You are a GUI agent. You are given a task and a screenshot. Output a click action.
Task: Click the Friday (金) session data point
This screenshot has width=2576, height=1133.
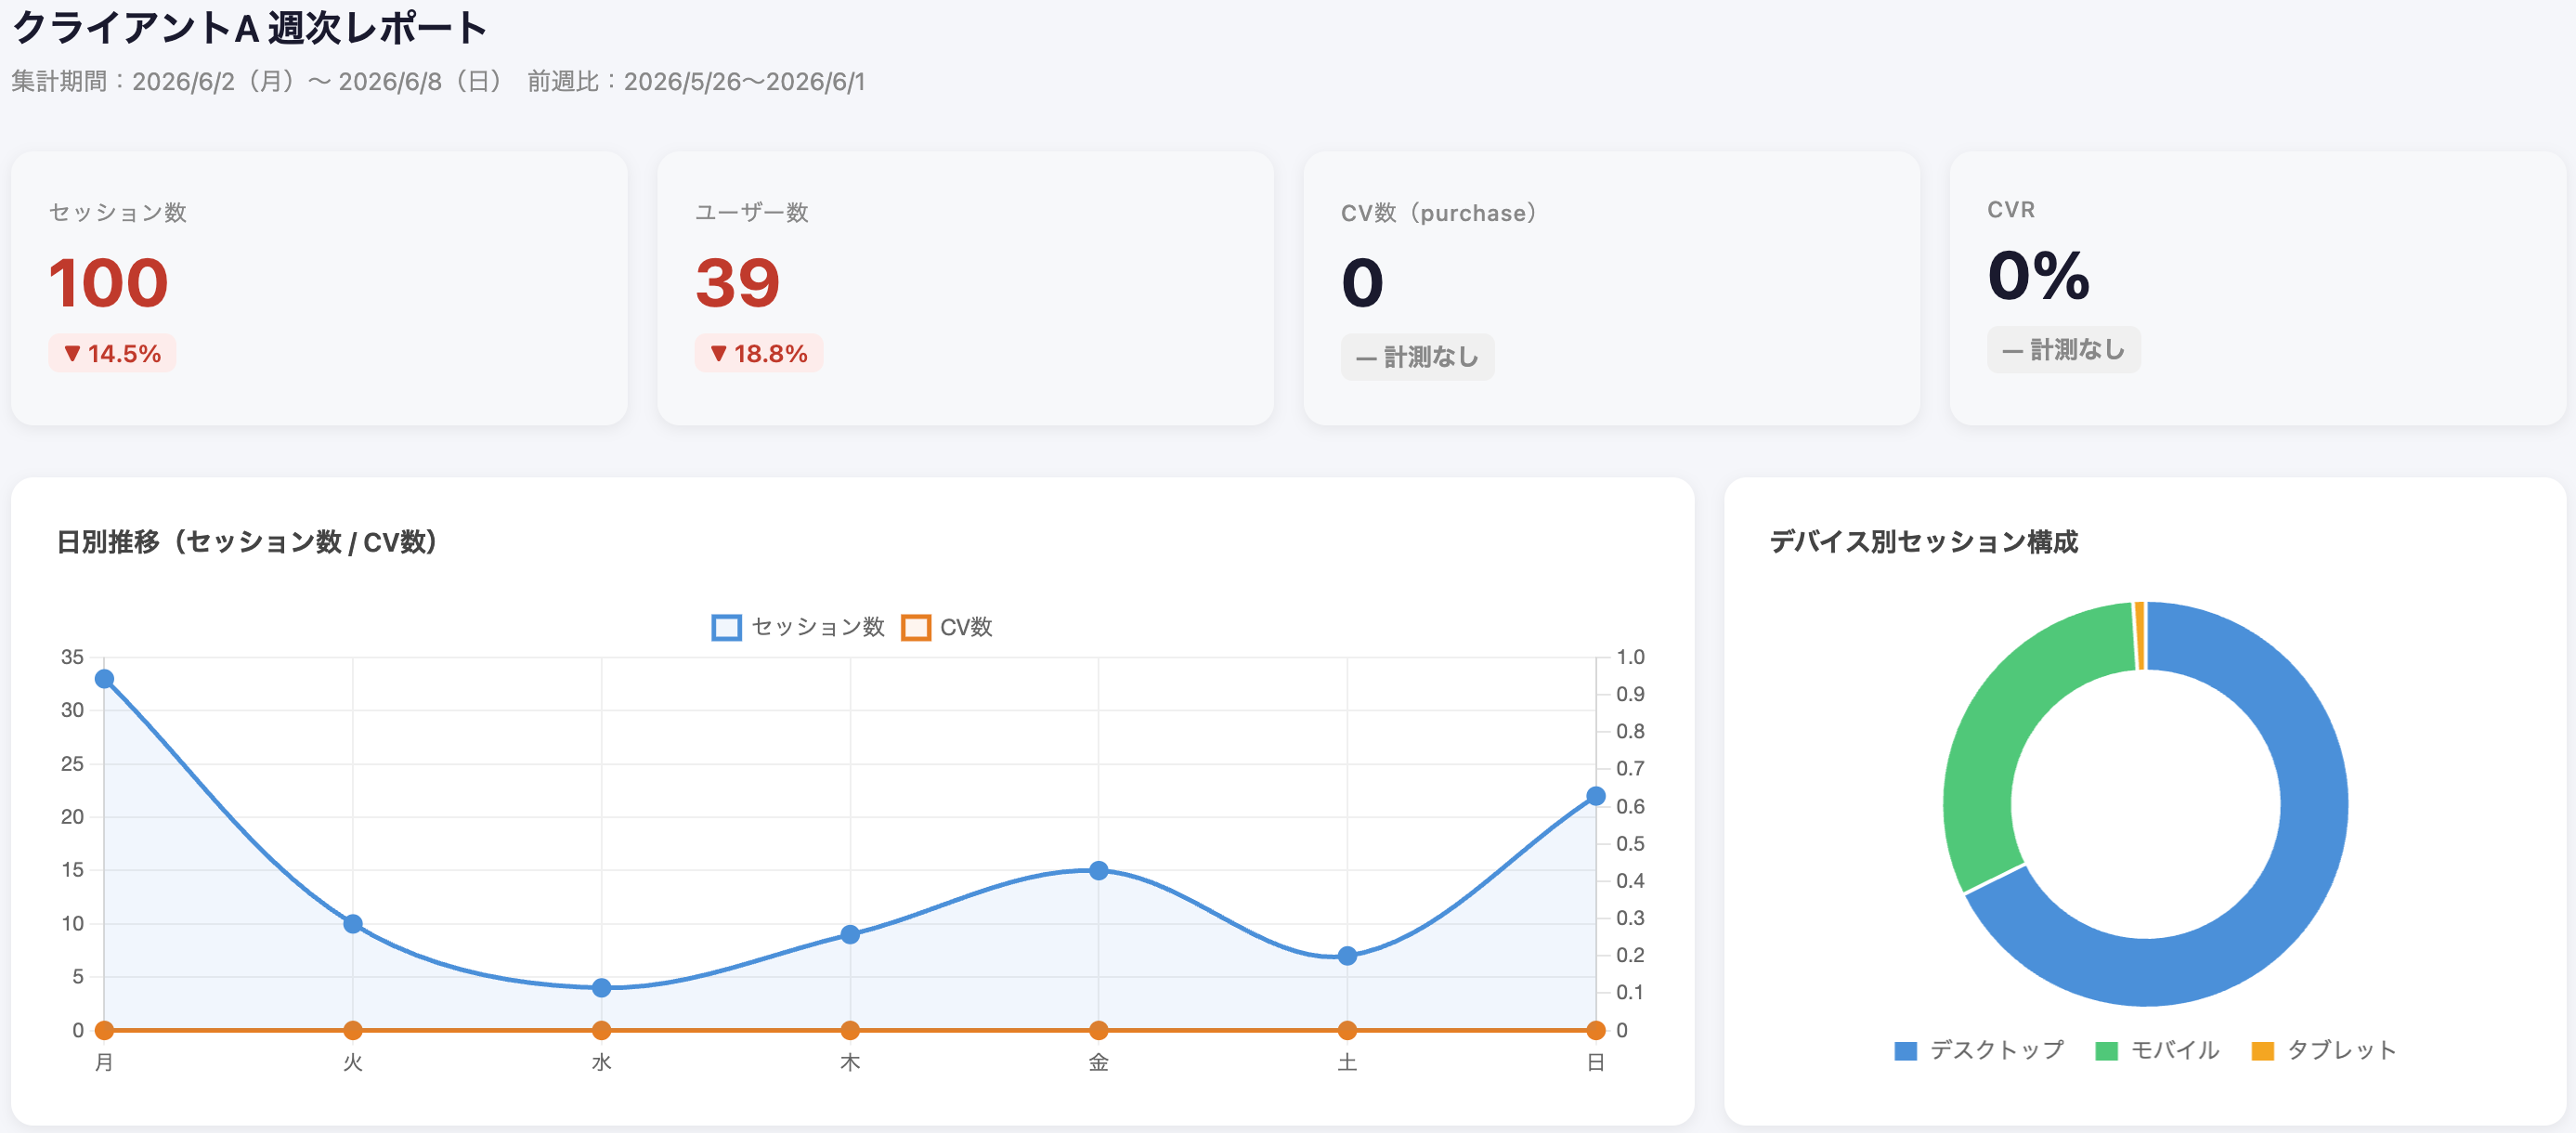(1098, 871)
